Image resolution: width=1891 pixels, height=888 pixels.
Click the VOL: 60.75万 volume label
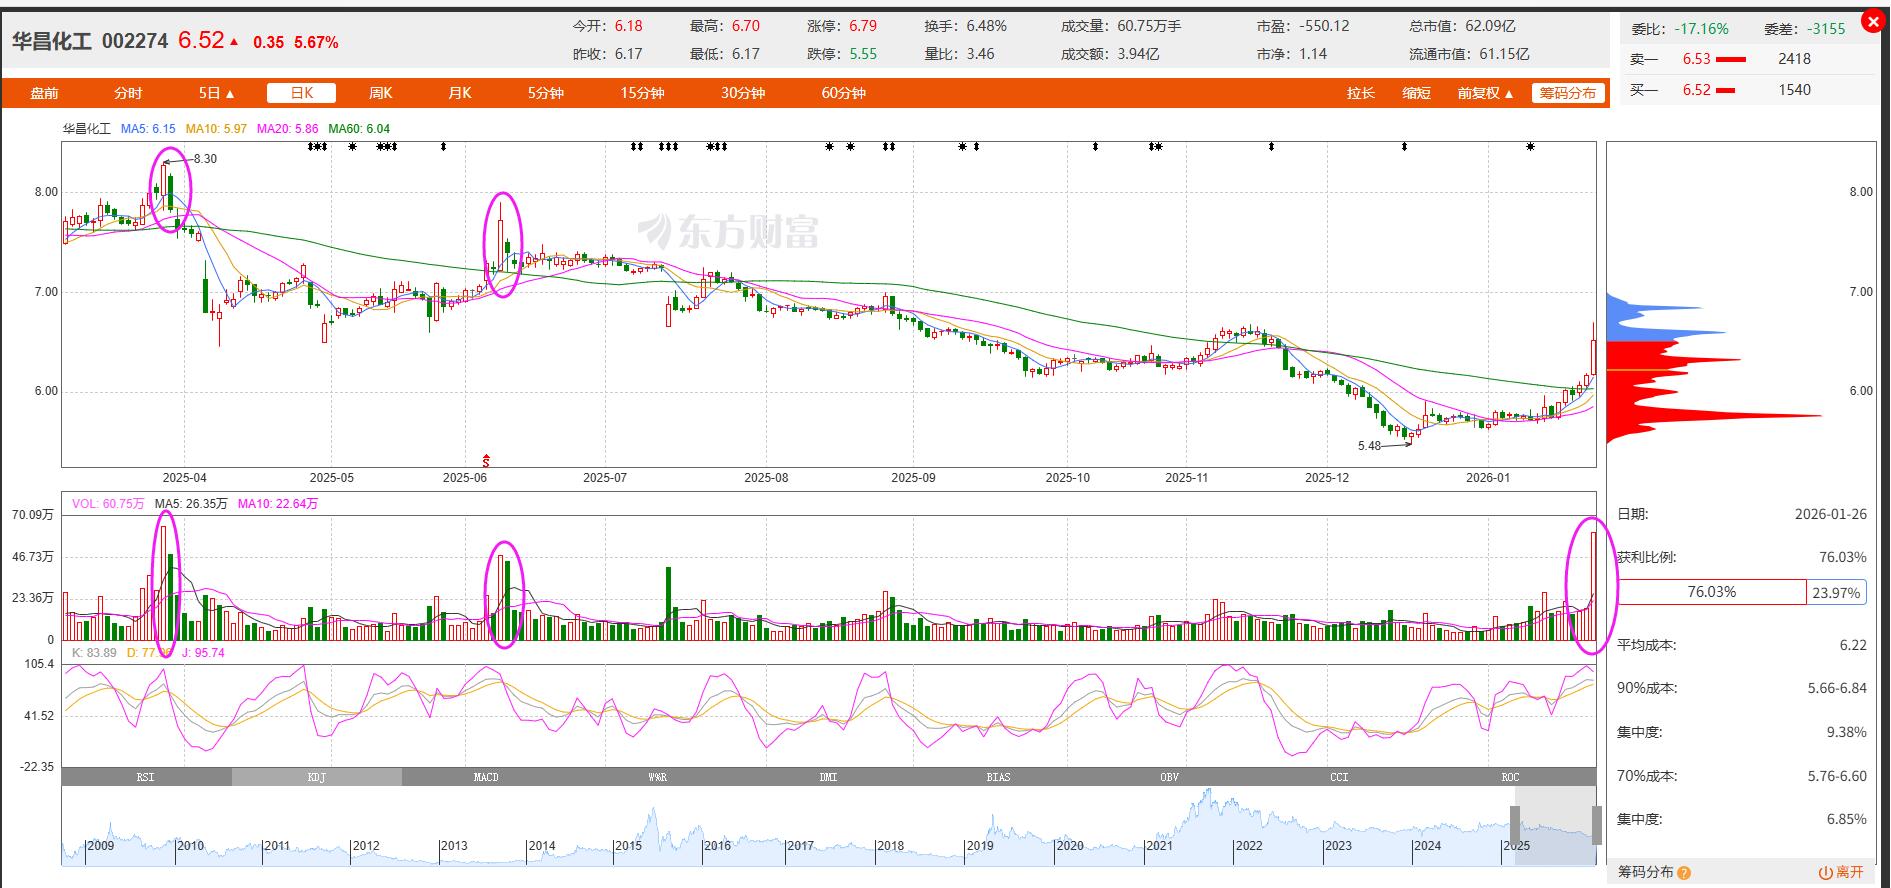108,504
